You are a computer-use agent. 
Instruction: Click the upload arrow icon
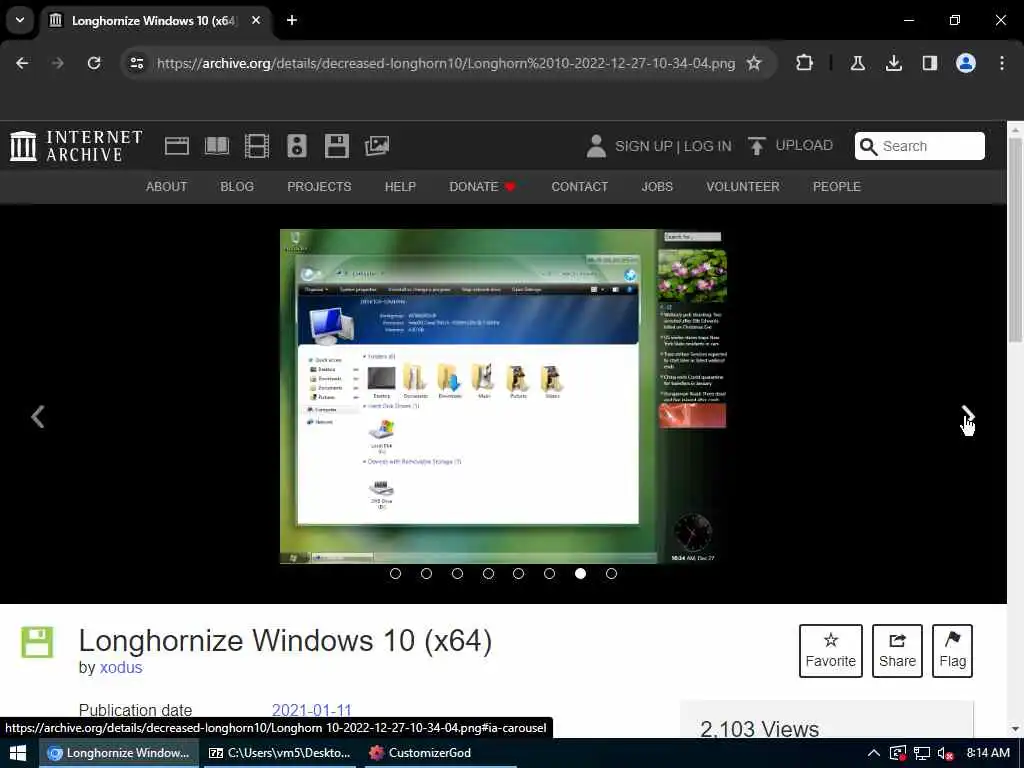pyautogui.click(x=756, y=146)
